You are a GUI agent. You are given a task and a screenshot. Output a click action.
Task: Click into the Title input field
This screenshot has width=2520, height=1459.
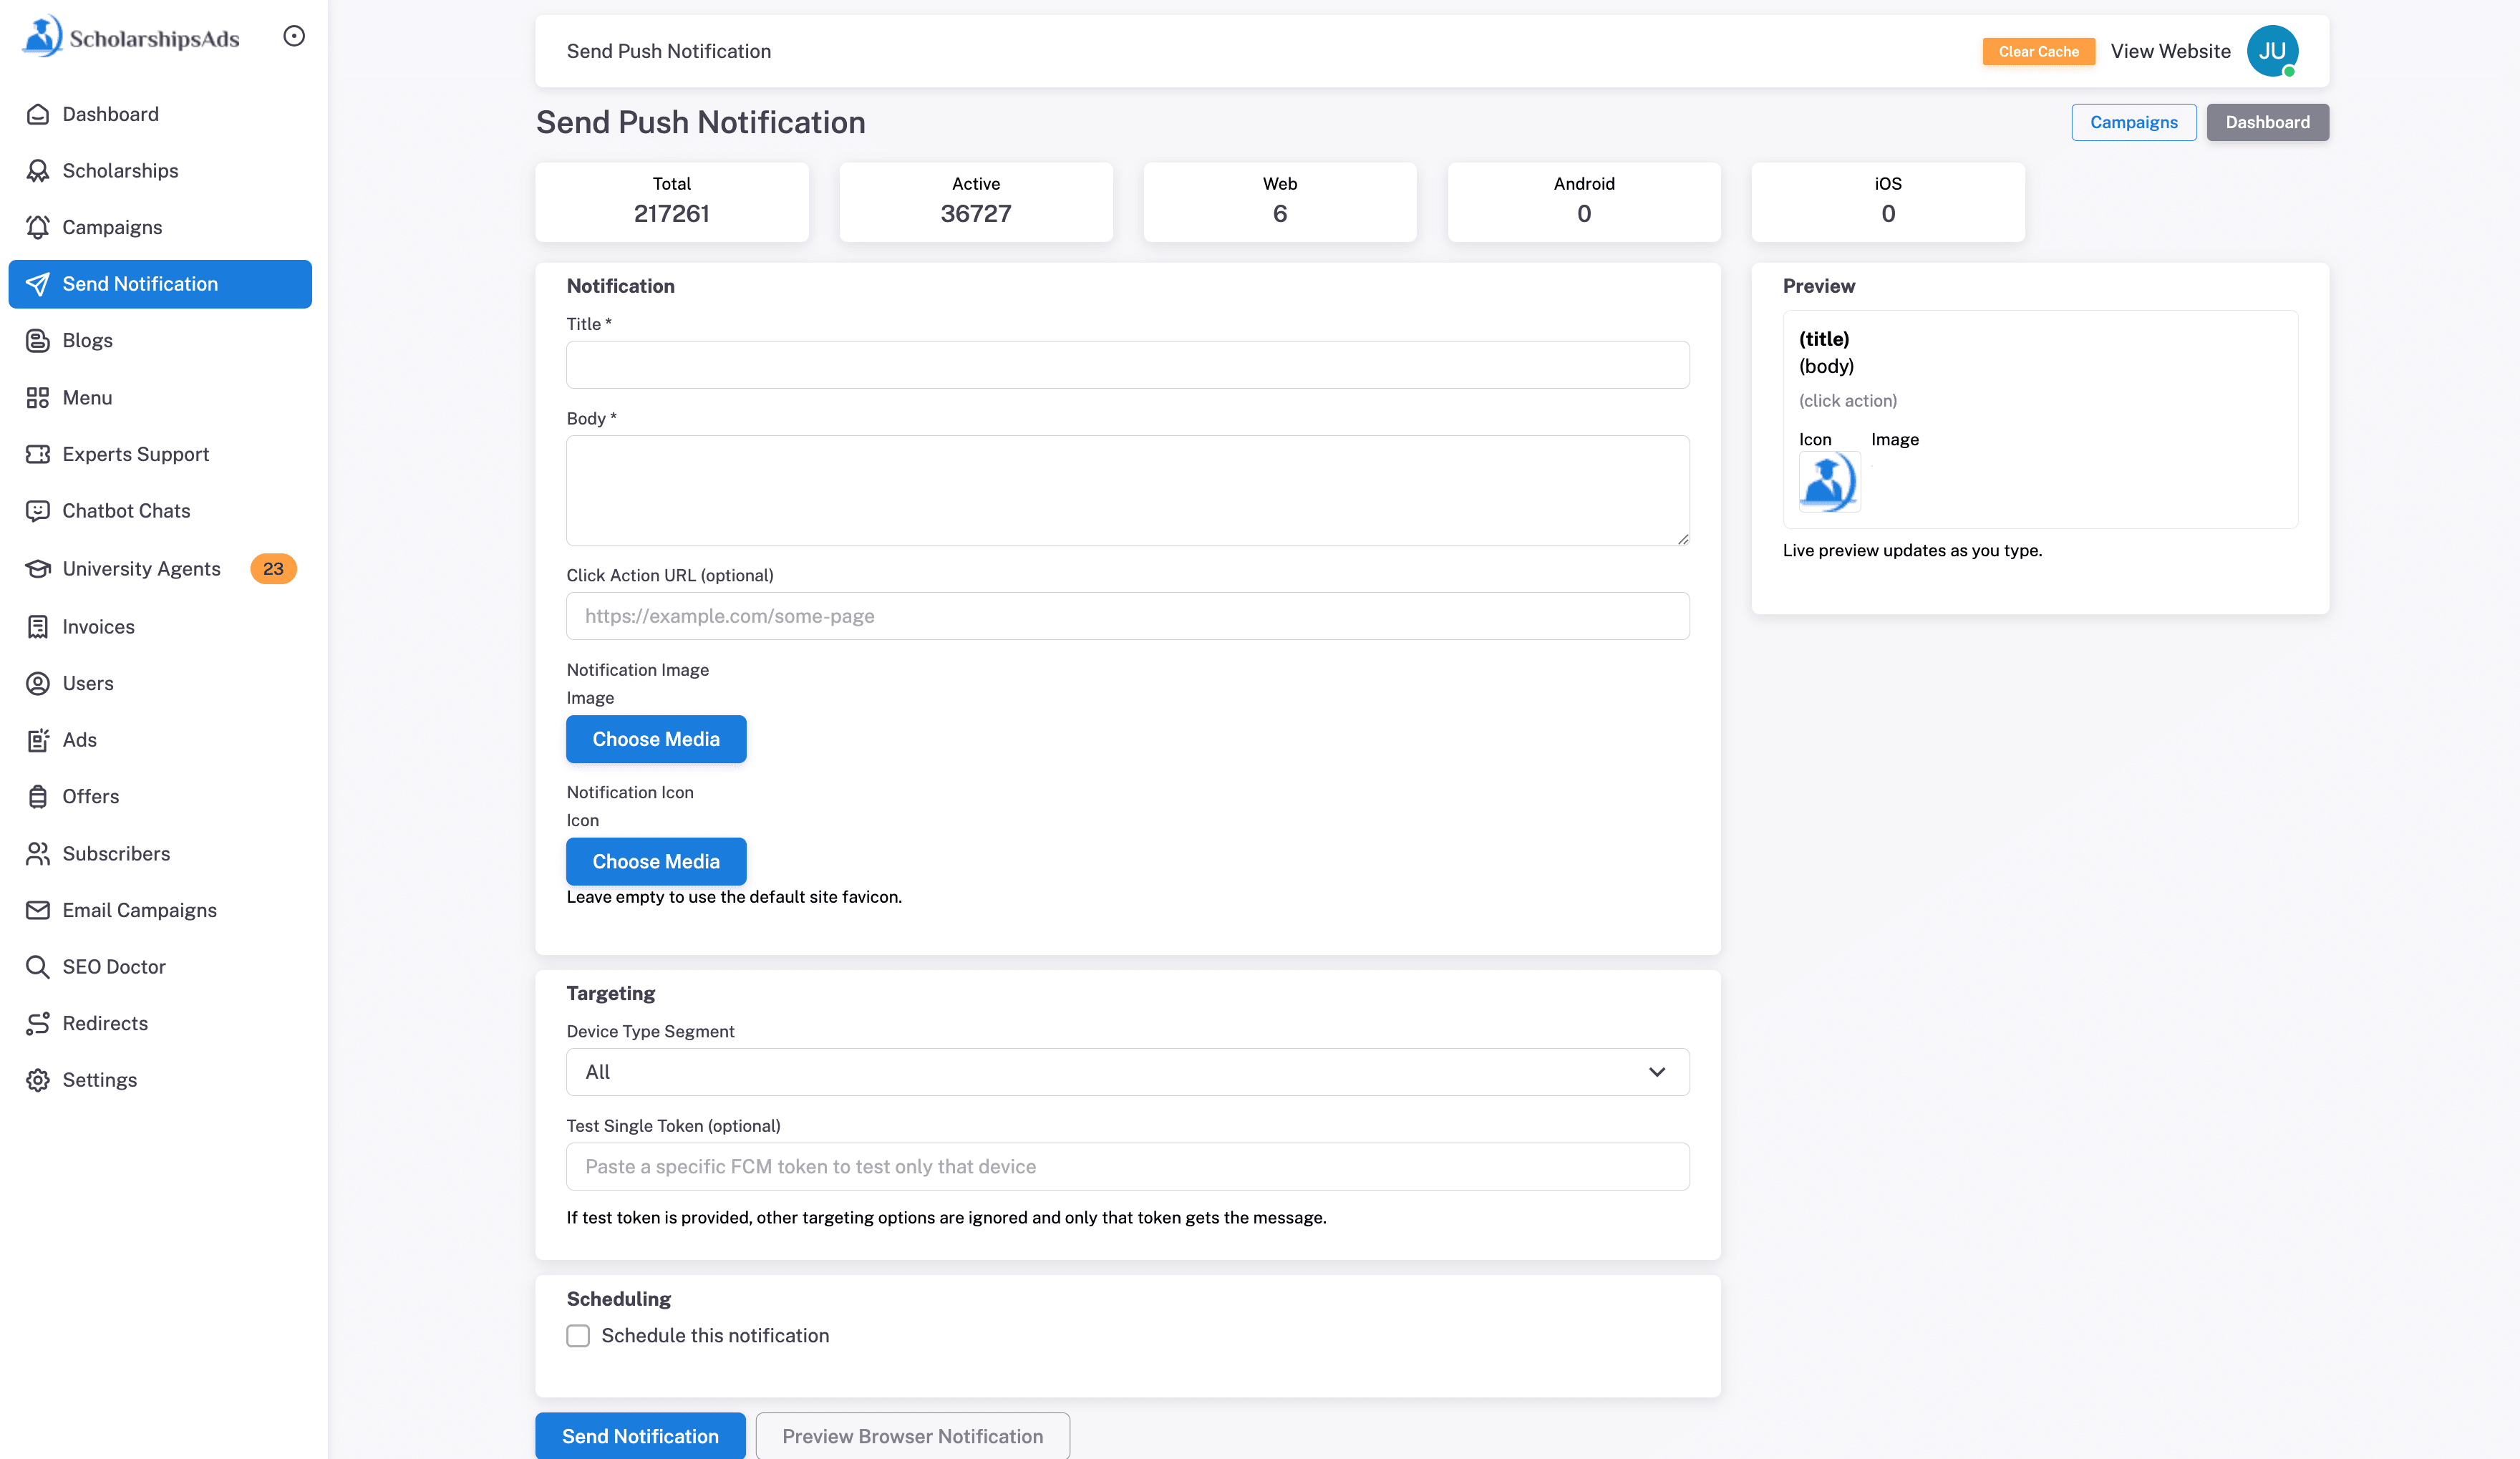tap(1127, 365)
